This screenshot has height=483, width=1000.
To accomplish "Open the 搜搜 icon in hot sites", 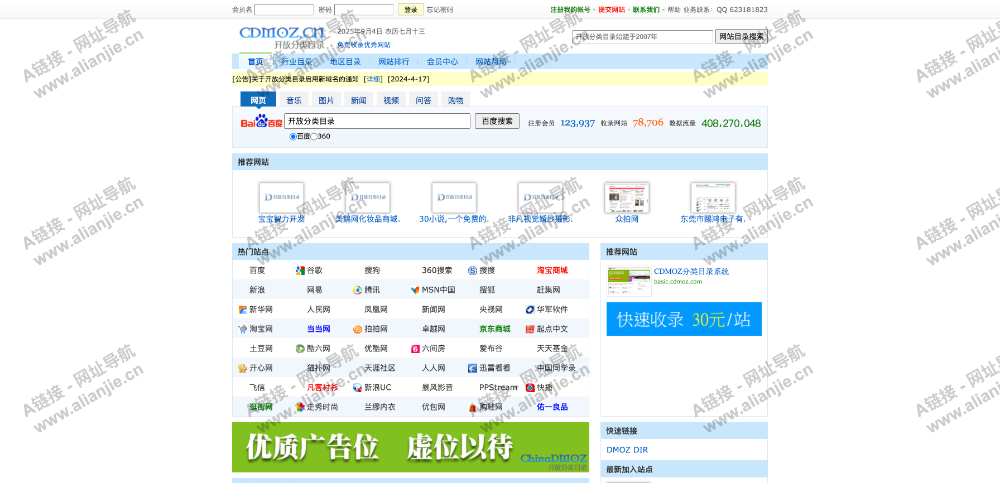I will tap(473, 271).
